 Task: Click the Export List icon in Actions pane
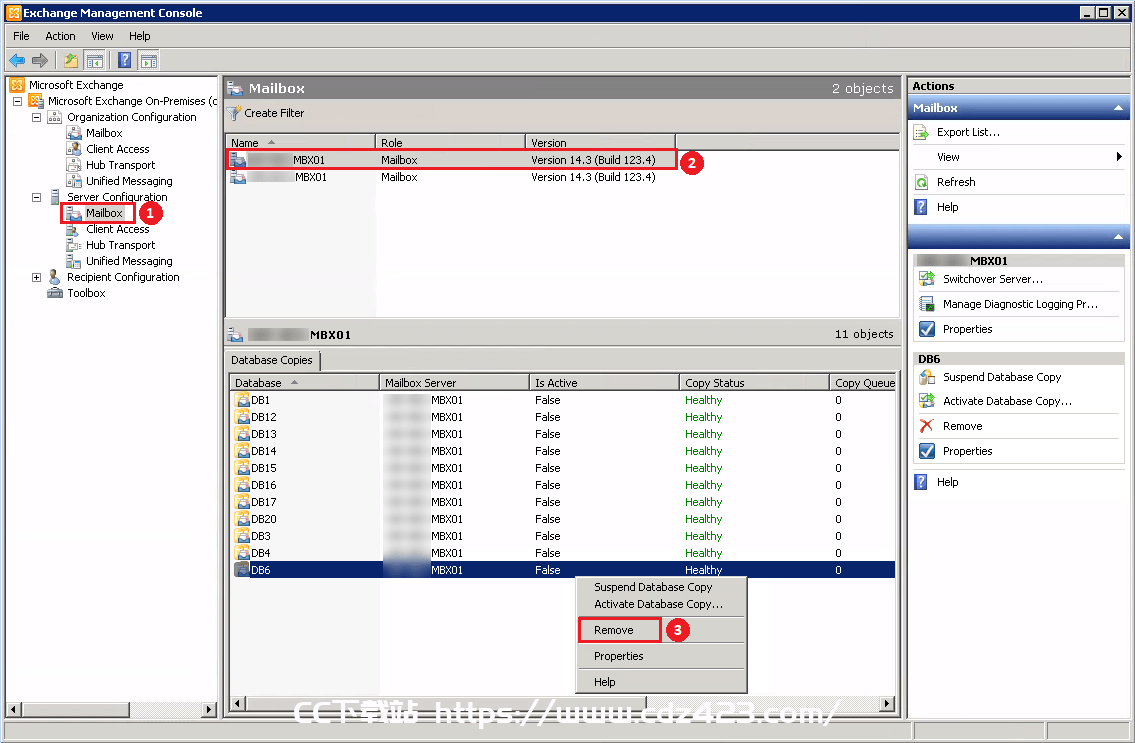(921, 133)
